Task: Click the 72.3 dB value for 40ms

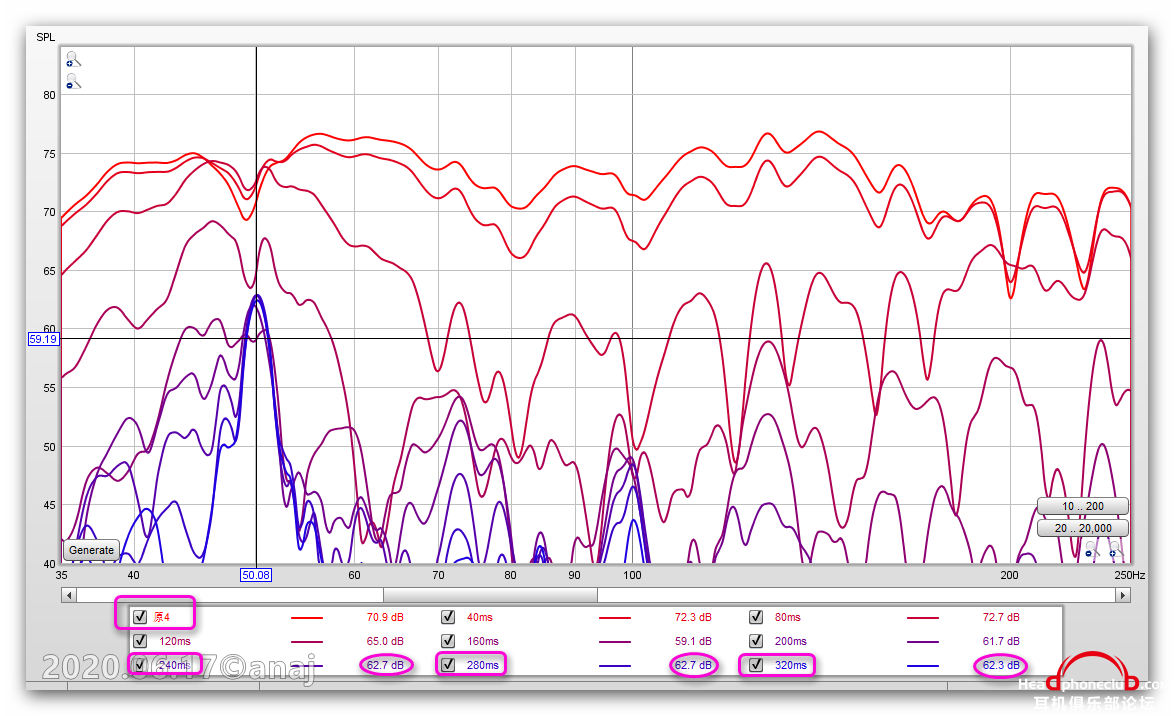Action: [x=693, y=617]
